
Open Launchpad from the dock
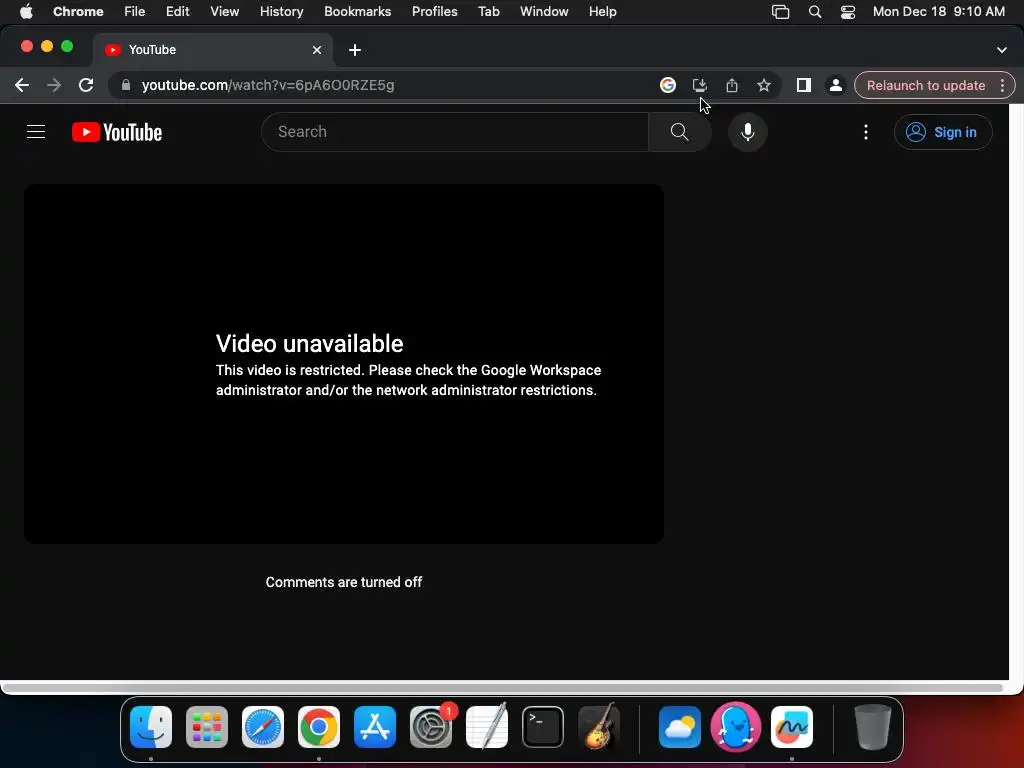[207, 727]
